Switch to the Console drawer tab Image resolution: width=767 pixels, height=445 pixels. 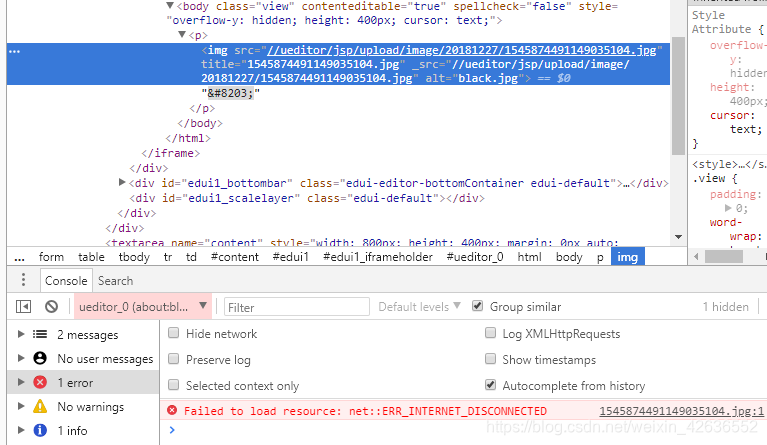66,281
